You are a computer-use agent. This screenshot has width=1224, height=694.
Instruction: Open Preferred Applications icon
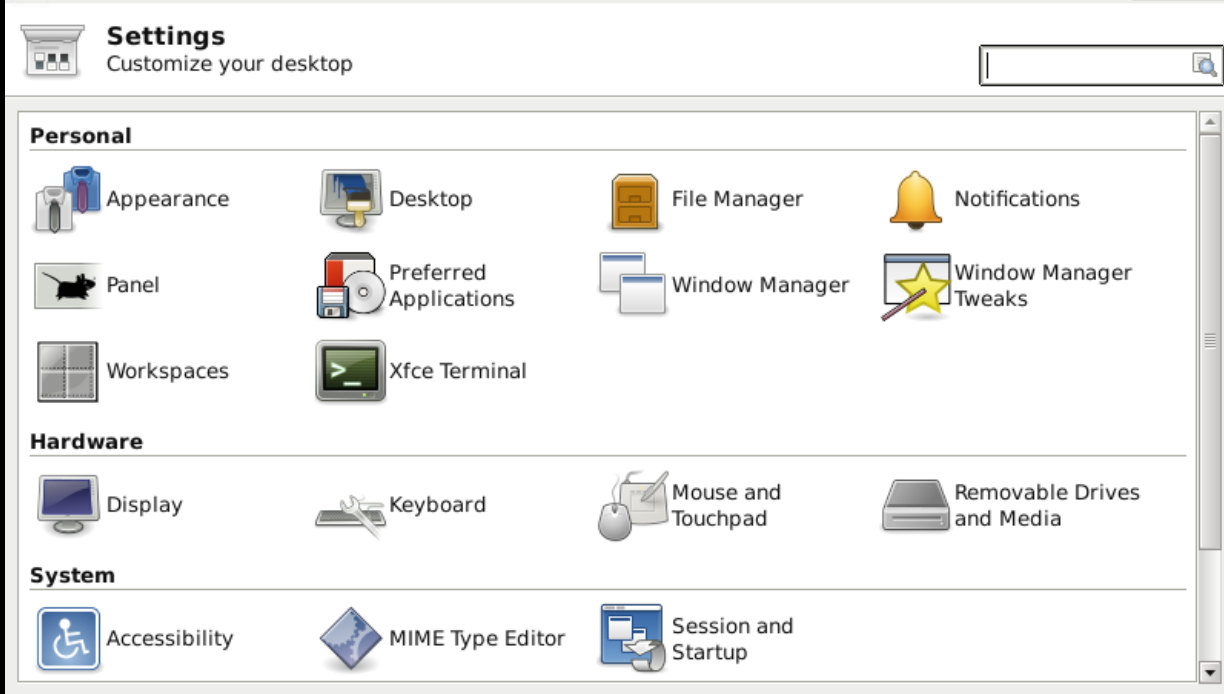click(x=350, y=286)
